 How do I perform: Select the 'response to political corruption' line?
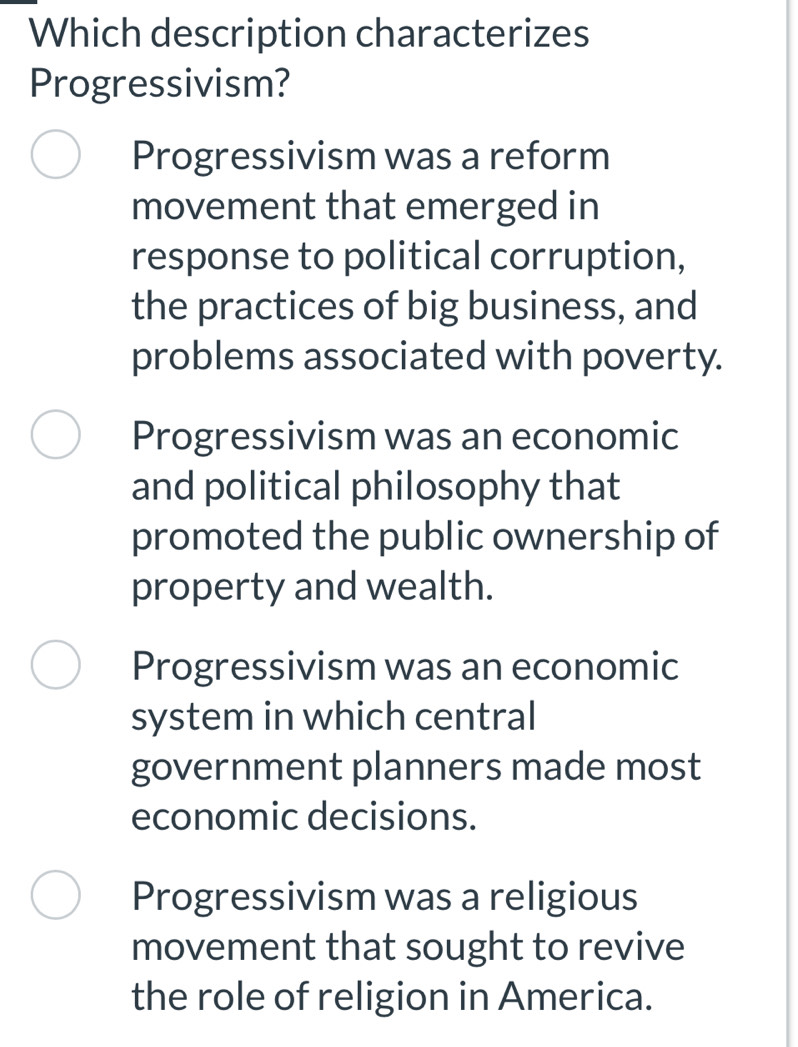(409, 257)
